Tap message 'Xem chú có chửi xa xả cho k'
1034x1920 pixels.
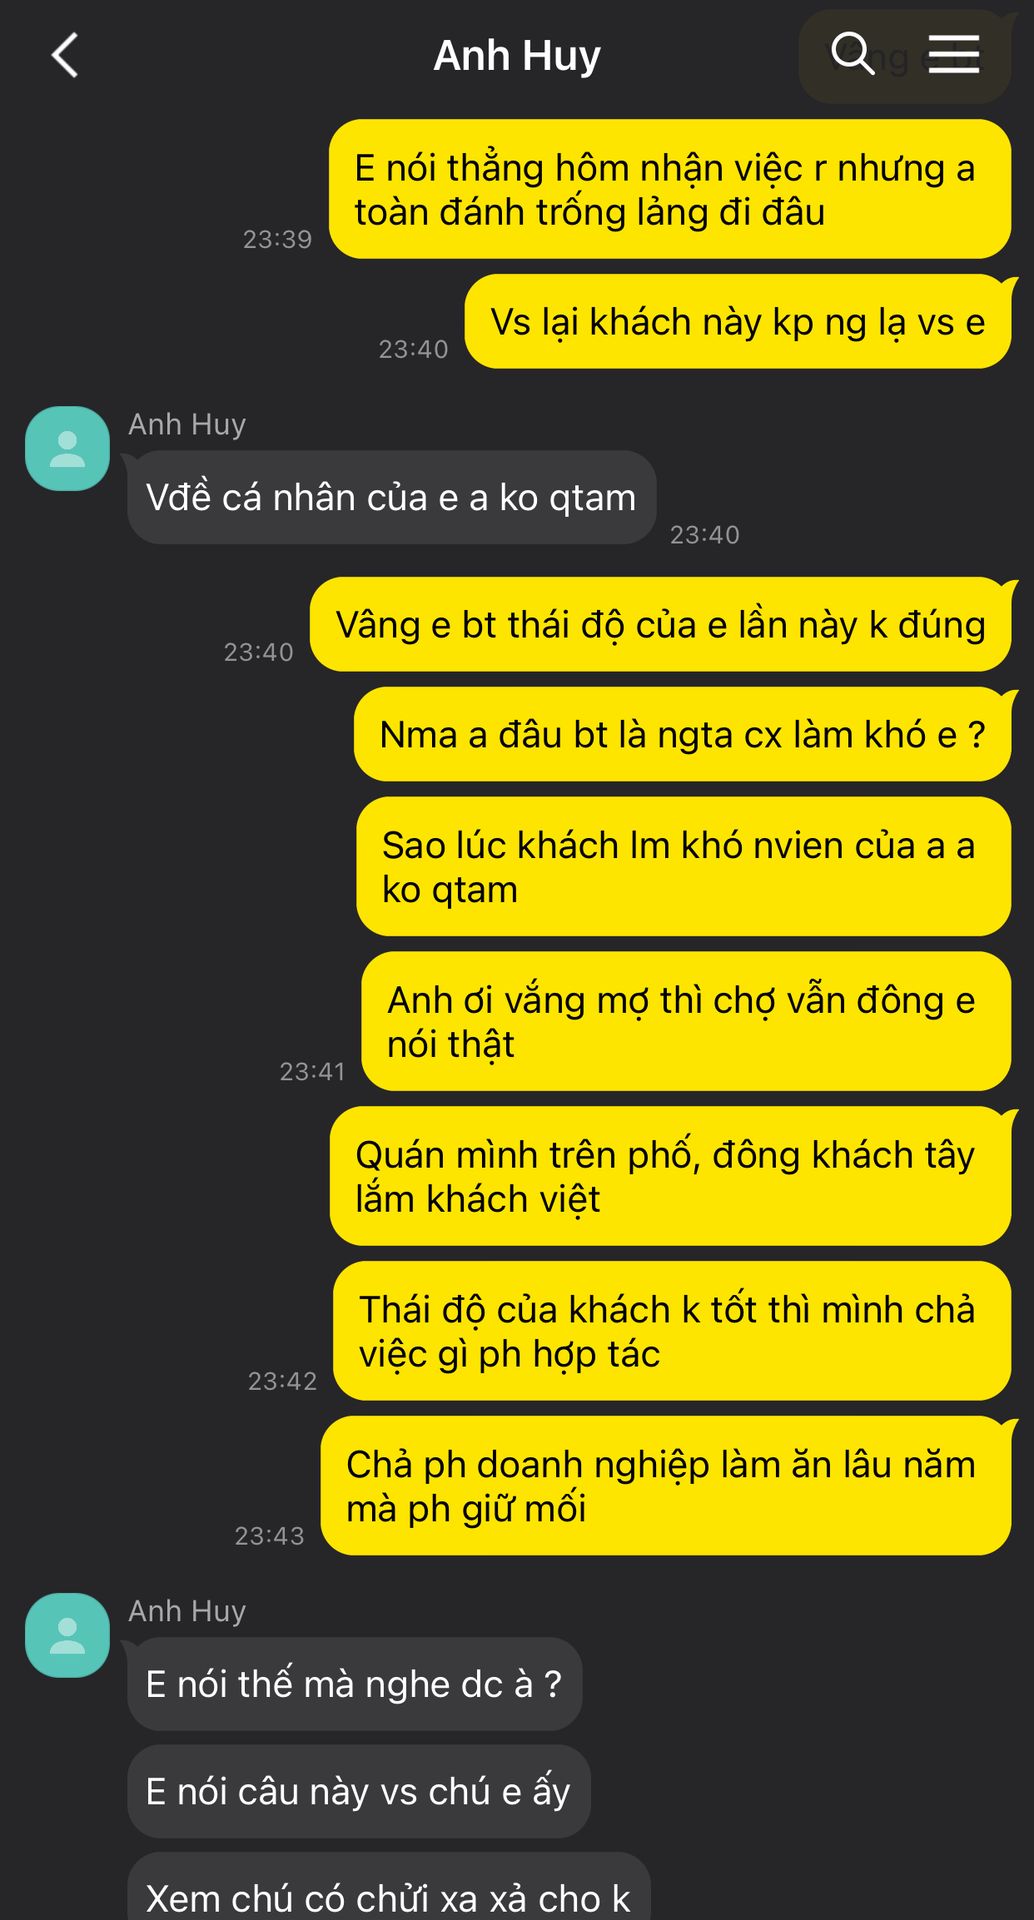388,1890
